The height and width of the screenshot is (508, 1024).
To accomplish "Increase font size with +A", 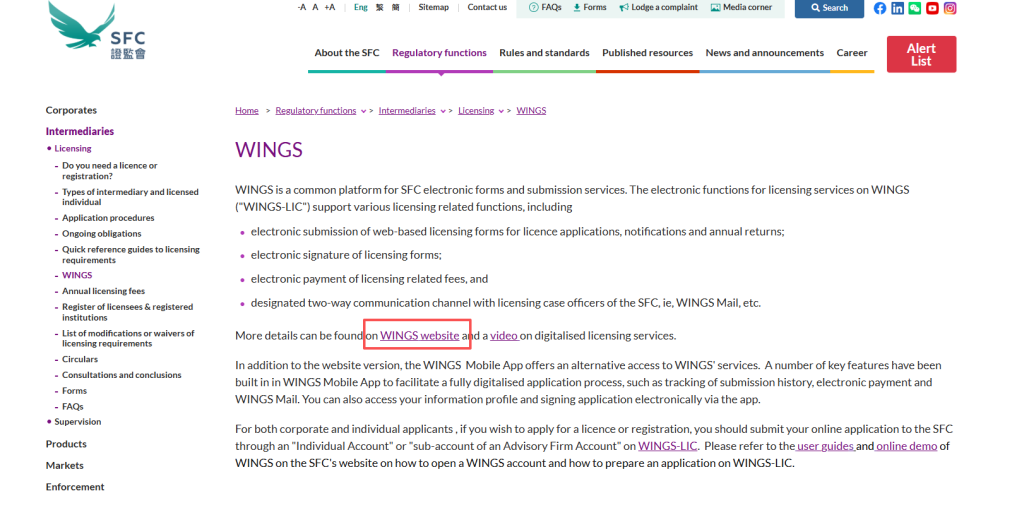I will (x=329, y=7).
